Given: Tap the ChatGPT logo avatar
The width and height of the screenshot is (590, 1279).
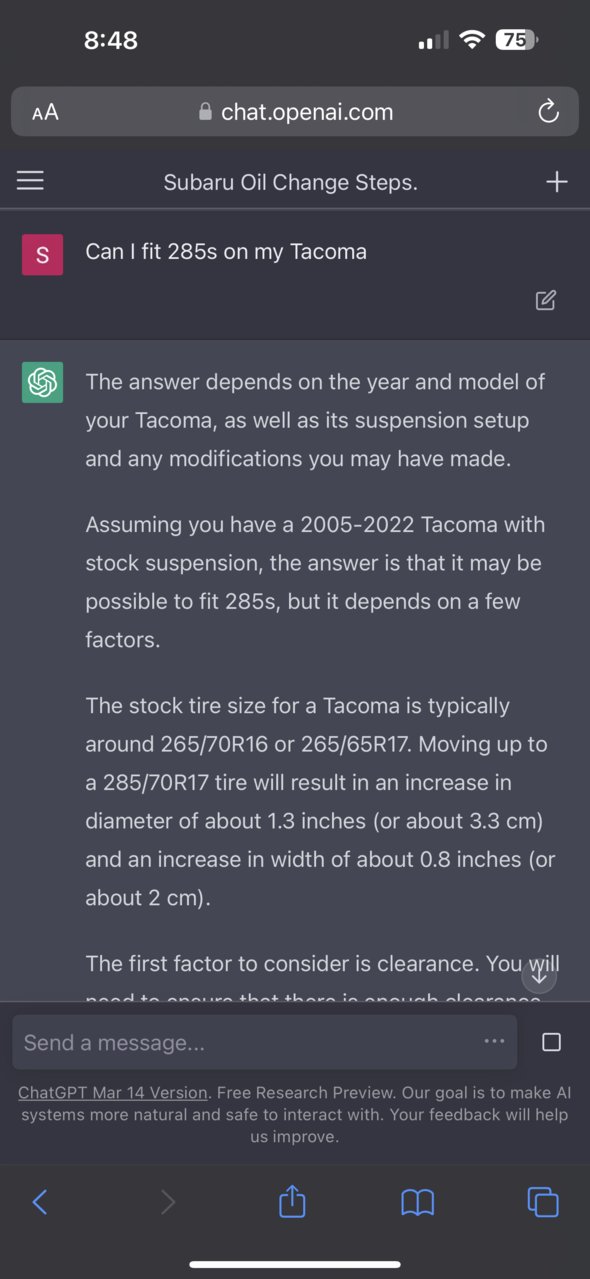Looking at the screenshot, I should 42,382.
